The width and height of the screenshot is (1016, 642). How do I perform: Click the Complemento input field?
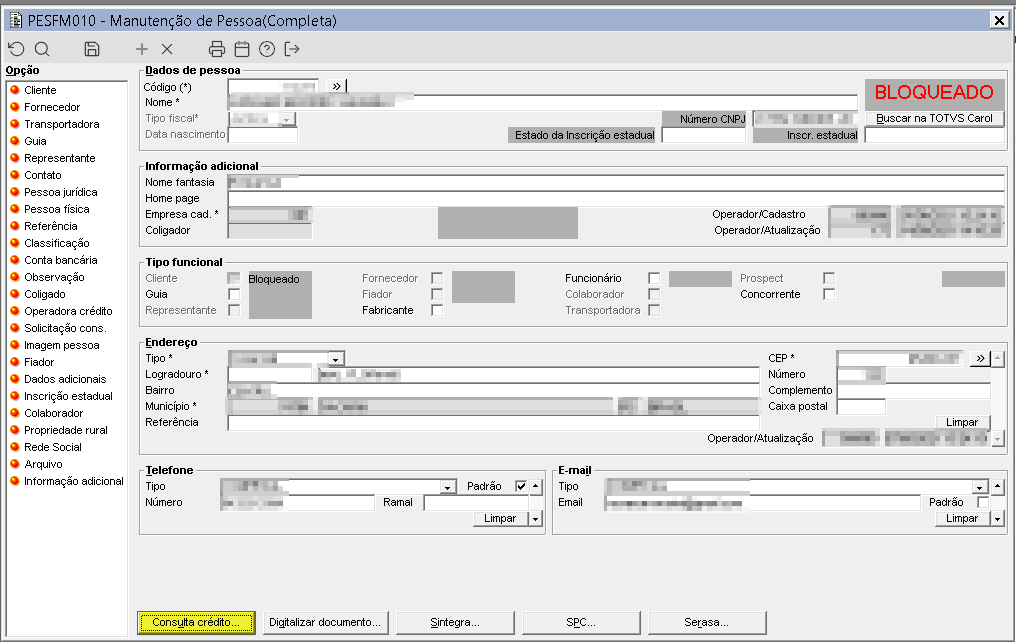tap(914, 391)
